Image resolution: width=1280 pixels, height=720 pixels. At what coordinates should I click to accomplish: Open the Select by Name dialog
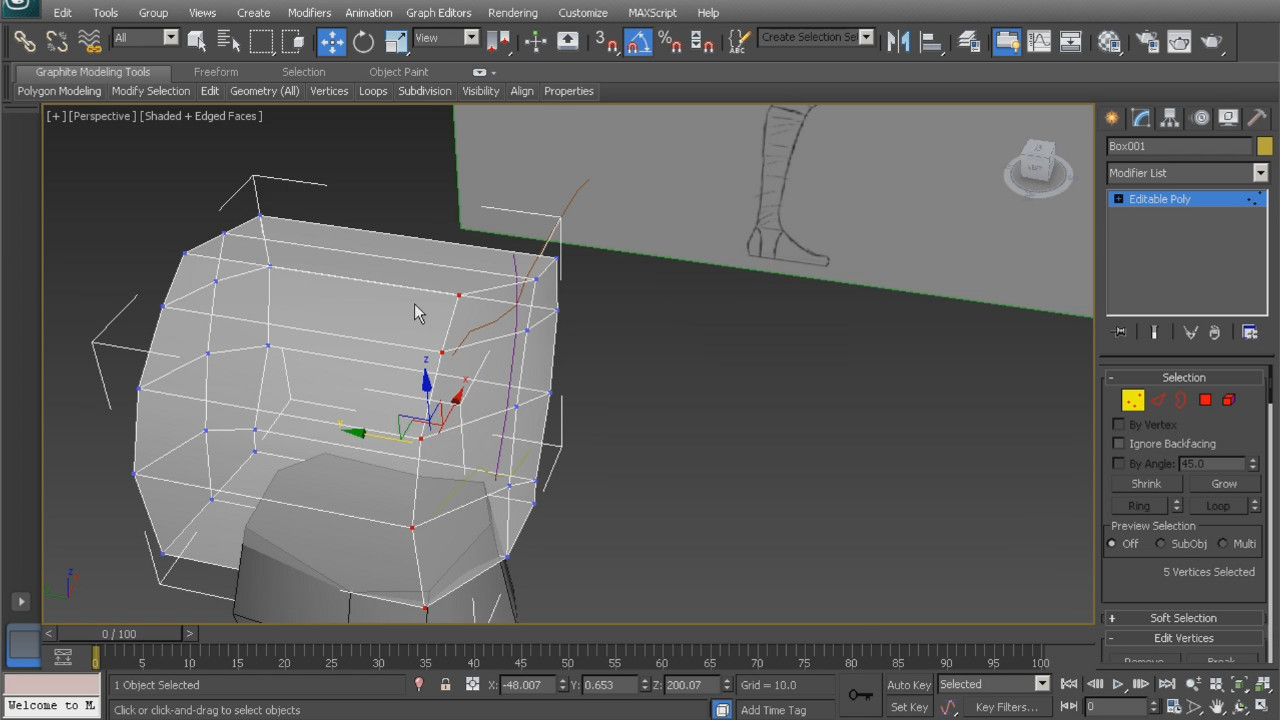tap(229, 41)
